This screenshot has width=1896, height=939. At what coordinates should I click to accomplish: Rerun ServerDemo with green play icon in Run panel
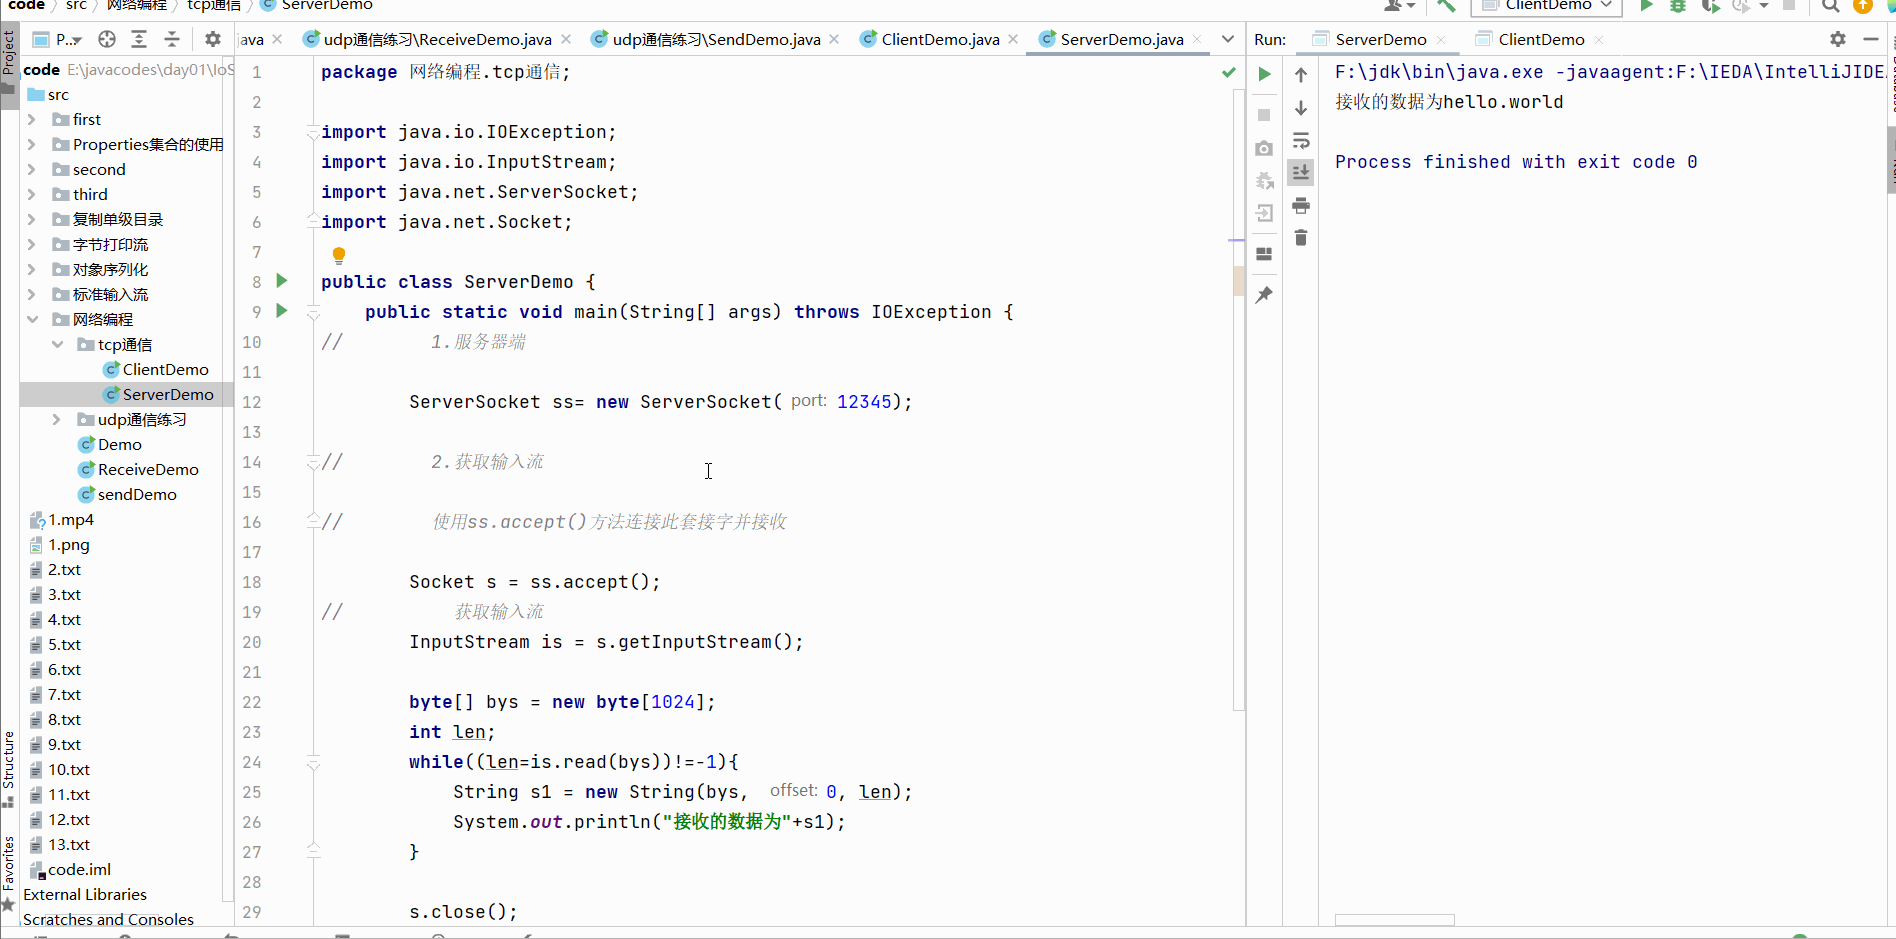coord(1264,74)
